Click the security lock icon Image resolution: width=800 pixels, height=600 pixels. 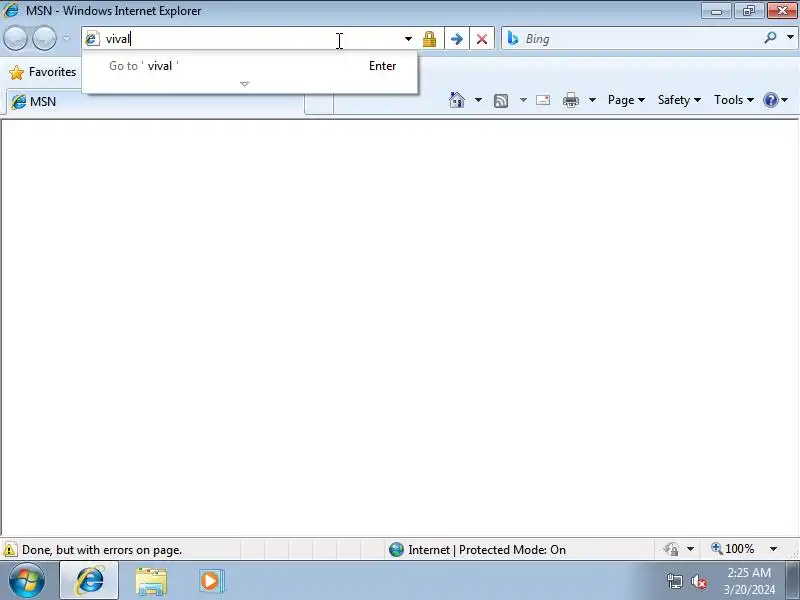click(x=430, y=39)
